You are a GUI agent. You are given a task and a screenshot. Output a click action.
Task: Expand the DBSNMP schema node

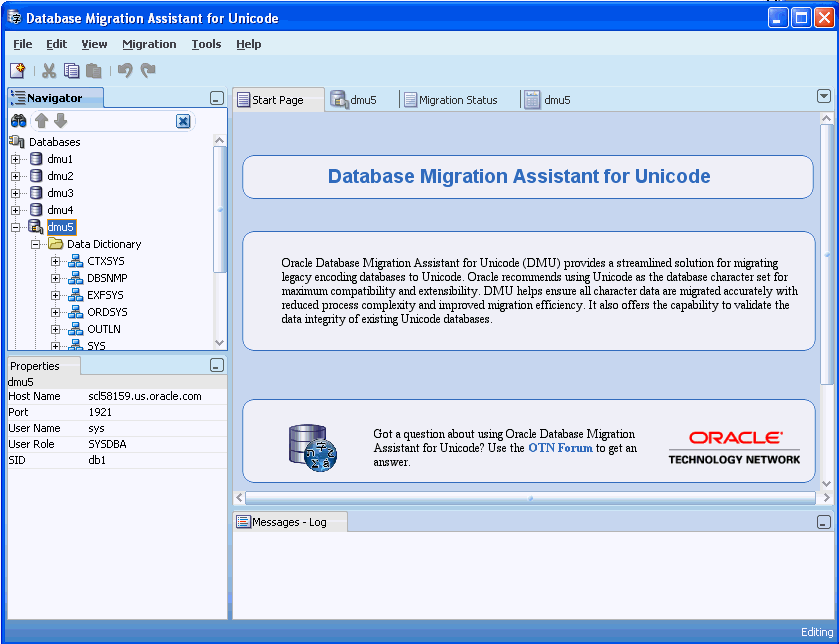[x=56, y=279]
